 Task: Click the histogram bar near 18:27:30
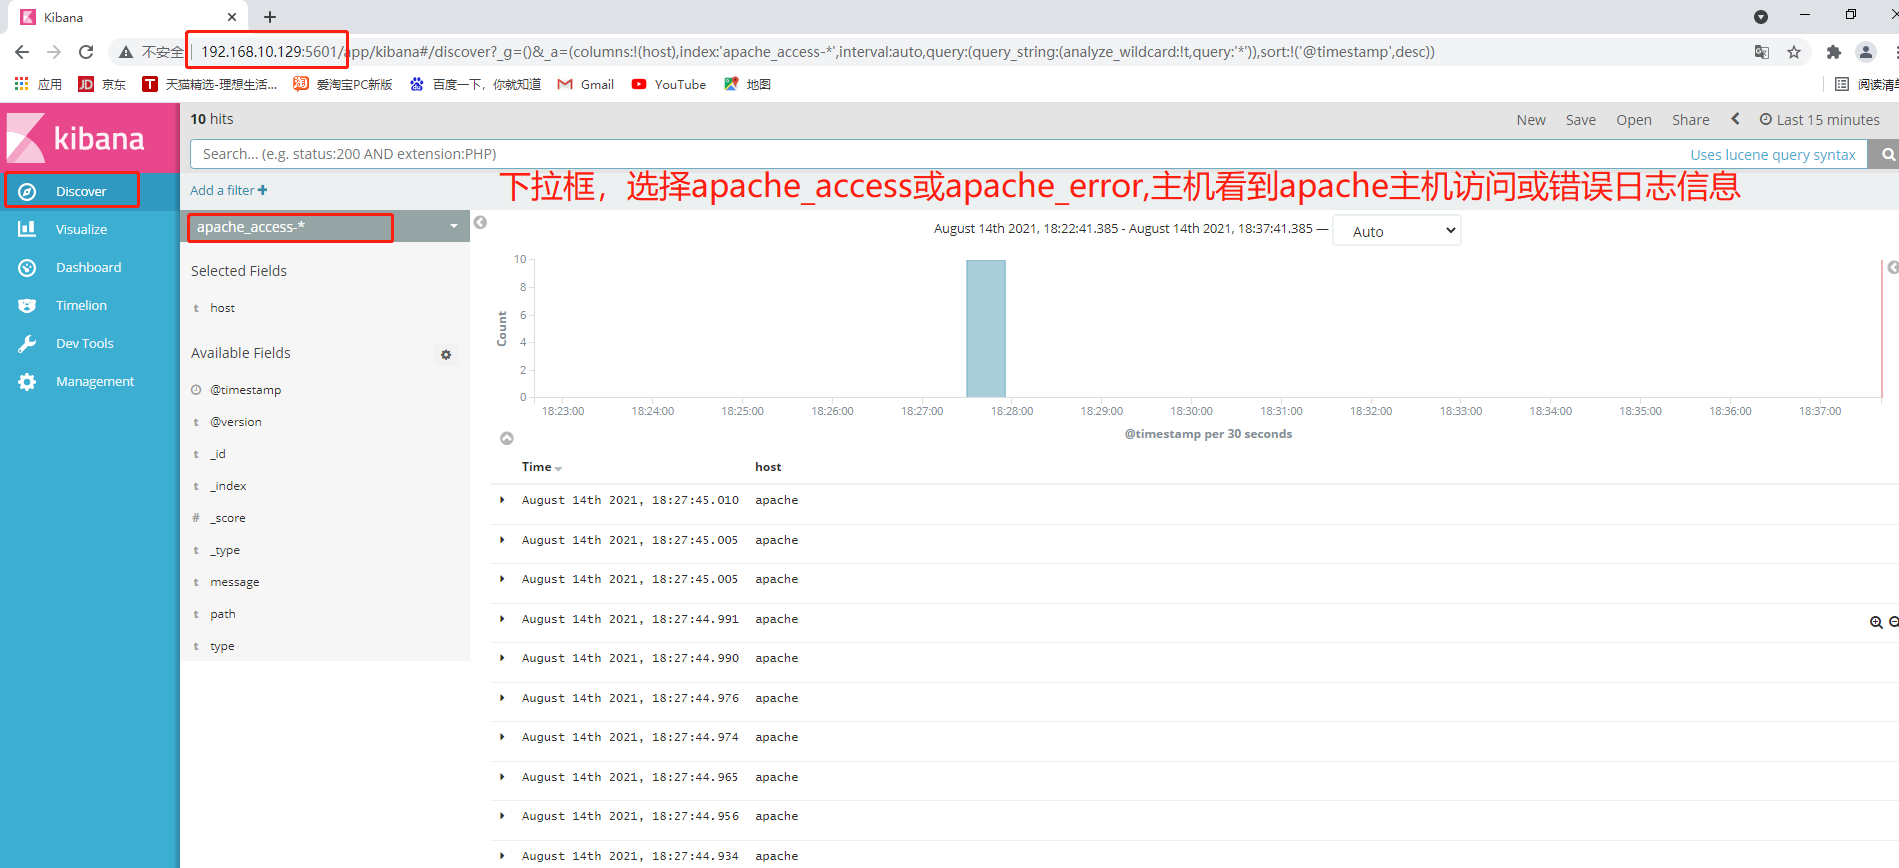[x=986, y=329]
